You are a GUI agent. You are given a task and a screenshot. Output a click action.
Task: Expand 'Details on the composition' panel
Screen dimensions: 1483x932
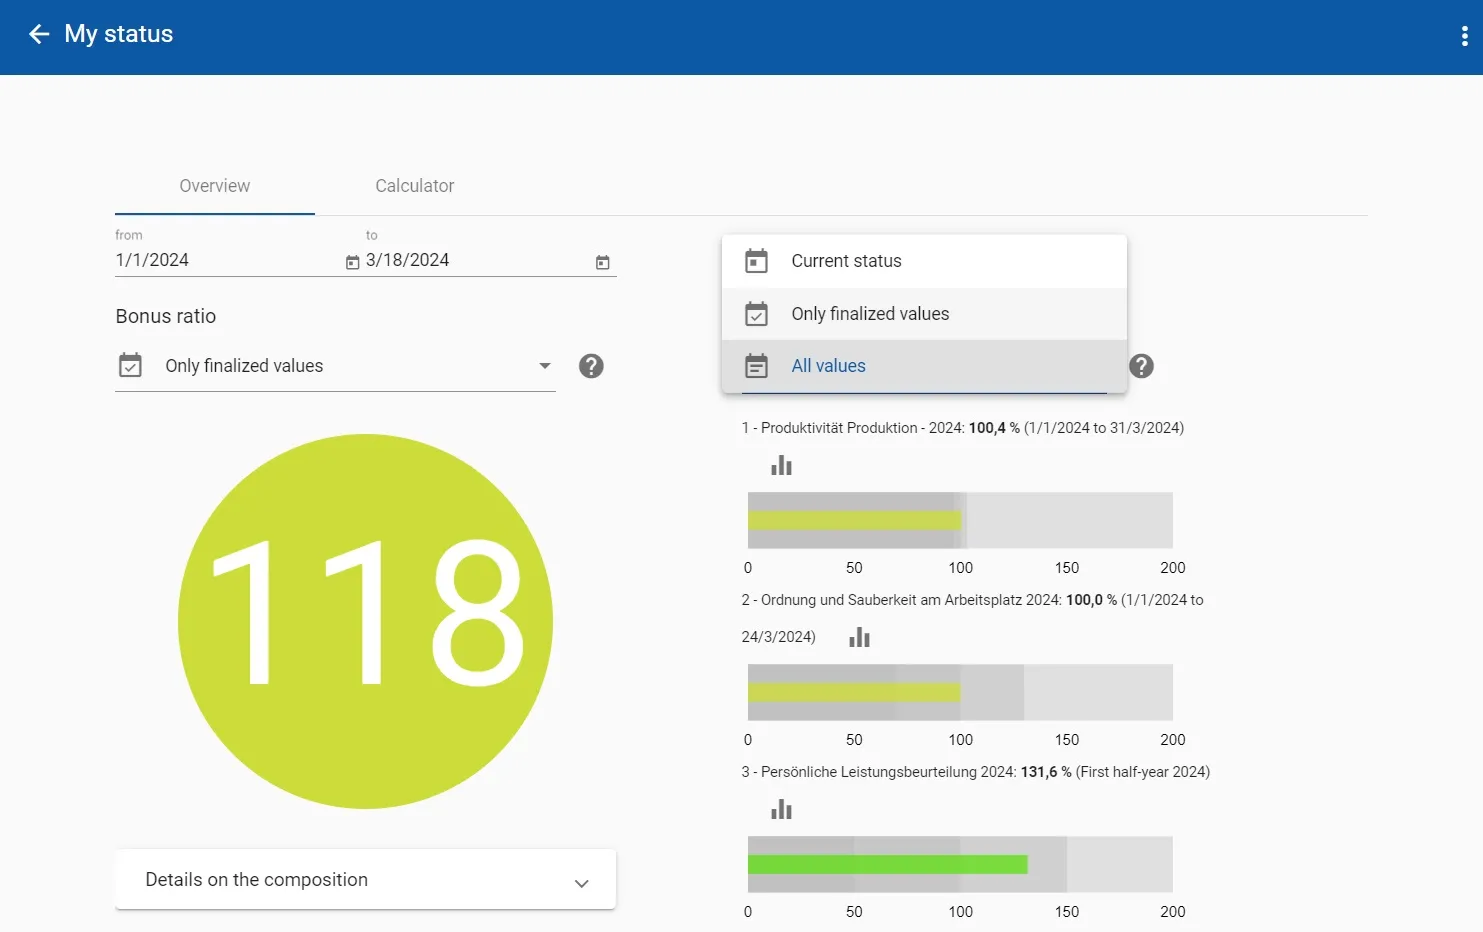[x=365, y=880]
